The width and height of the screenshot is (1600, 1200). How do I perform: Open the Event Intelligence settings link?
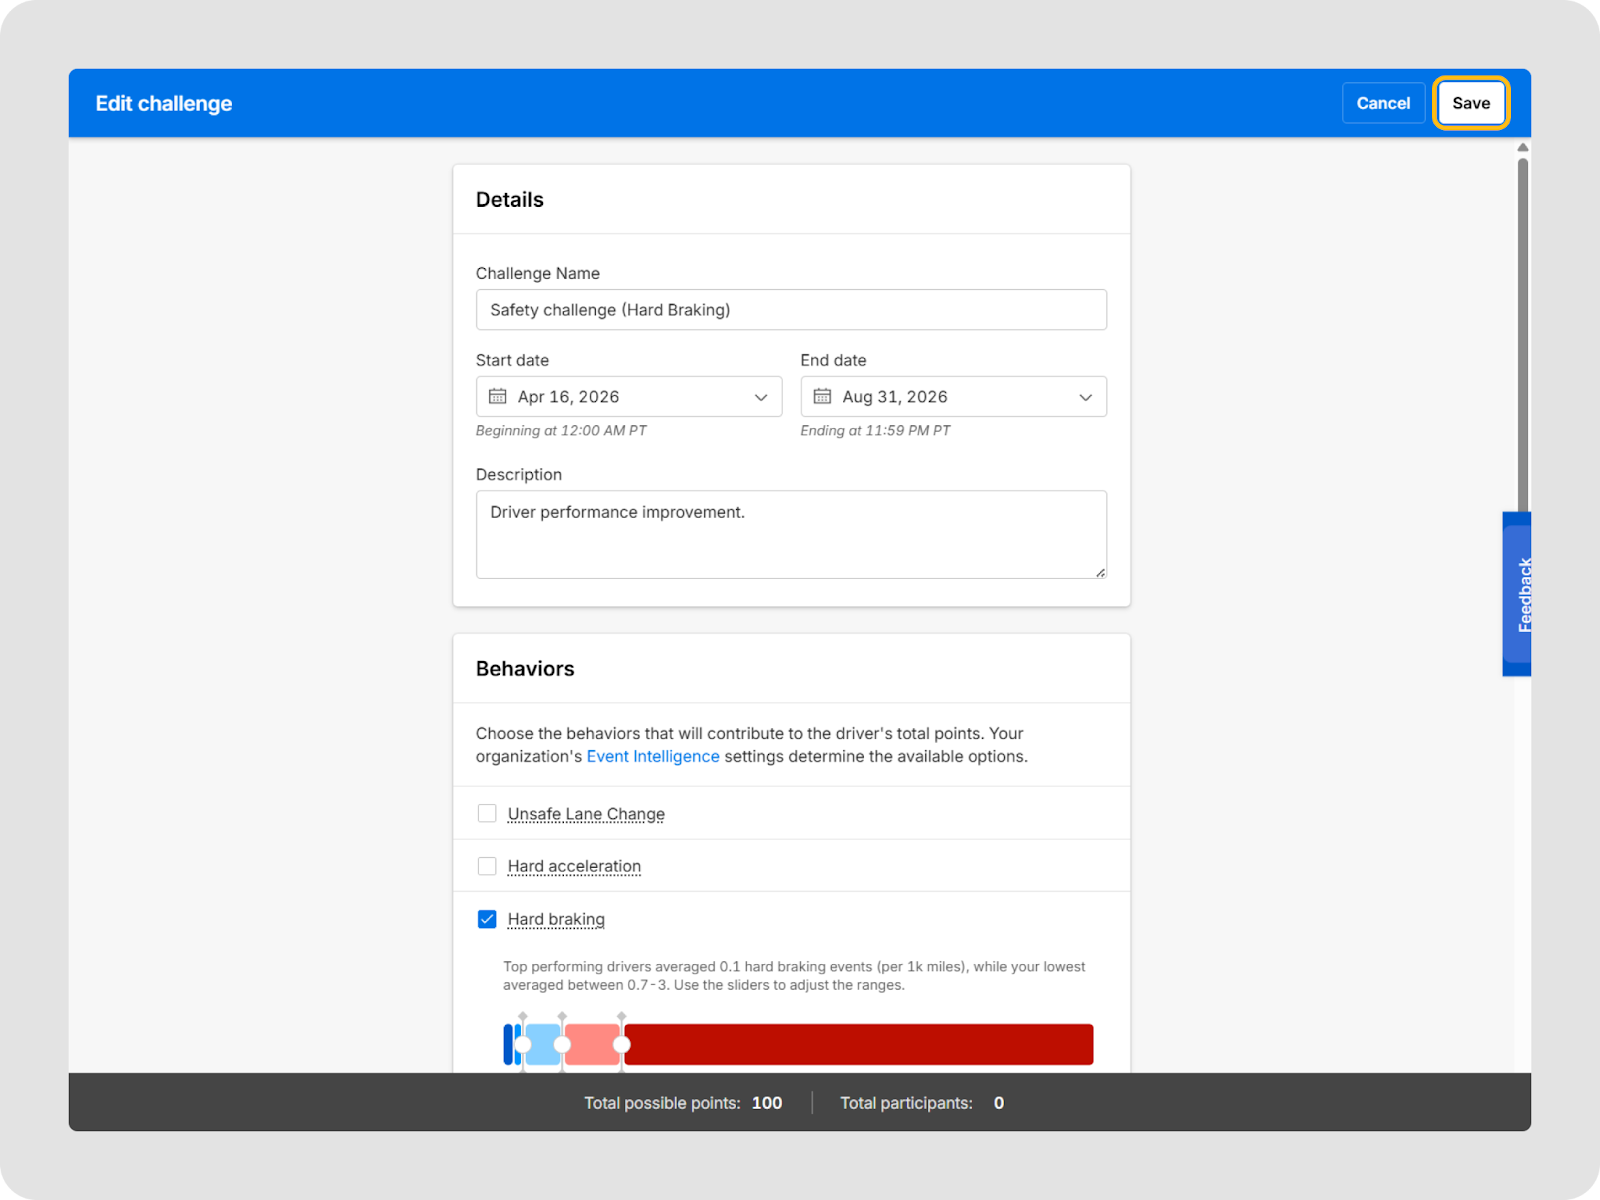point(652,757)
